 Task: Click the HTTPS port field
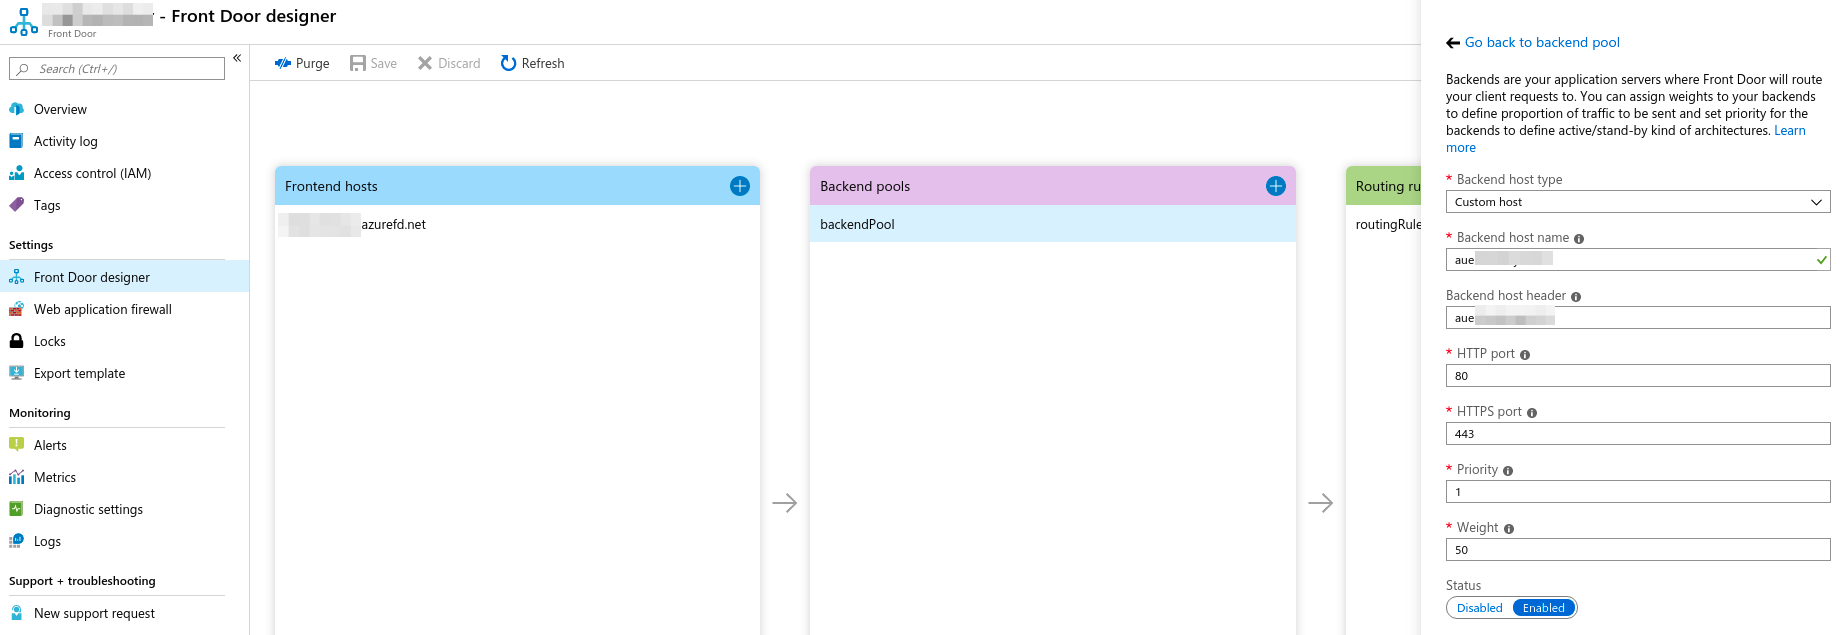(x=1638, y=434)
